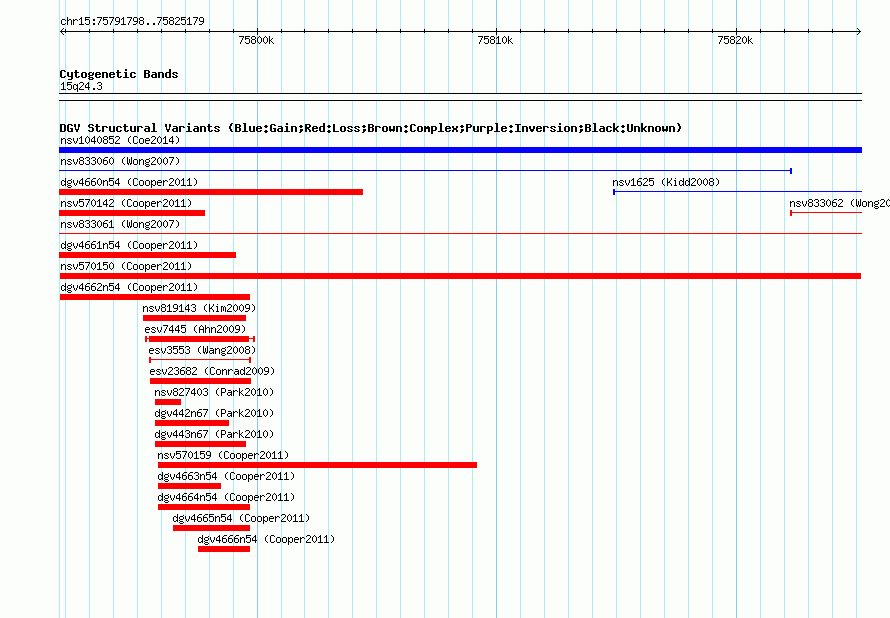Open nsv819143 (Kim2009) label
The height and width of the screenshot is (618, 890).
[x=199, y=308]
